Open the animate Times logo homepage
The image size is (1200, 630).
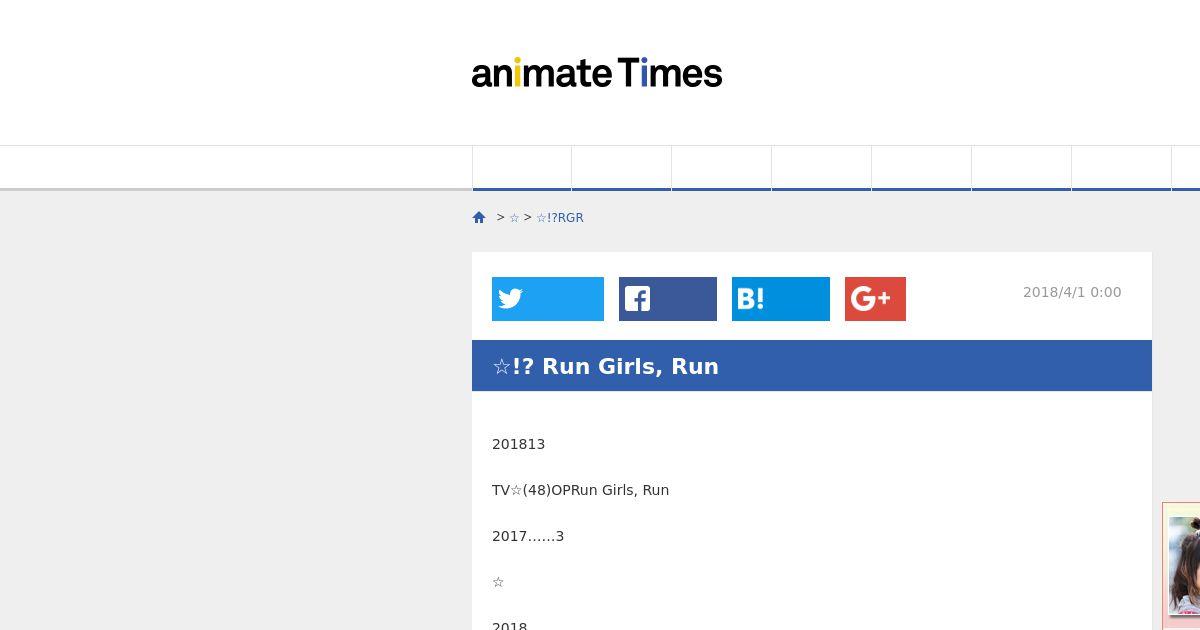pyautogui.click(x=597, y=73)
